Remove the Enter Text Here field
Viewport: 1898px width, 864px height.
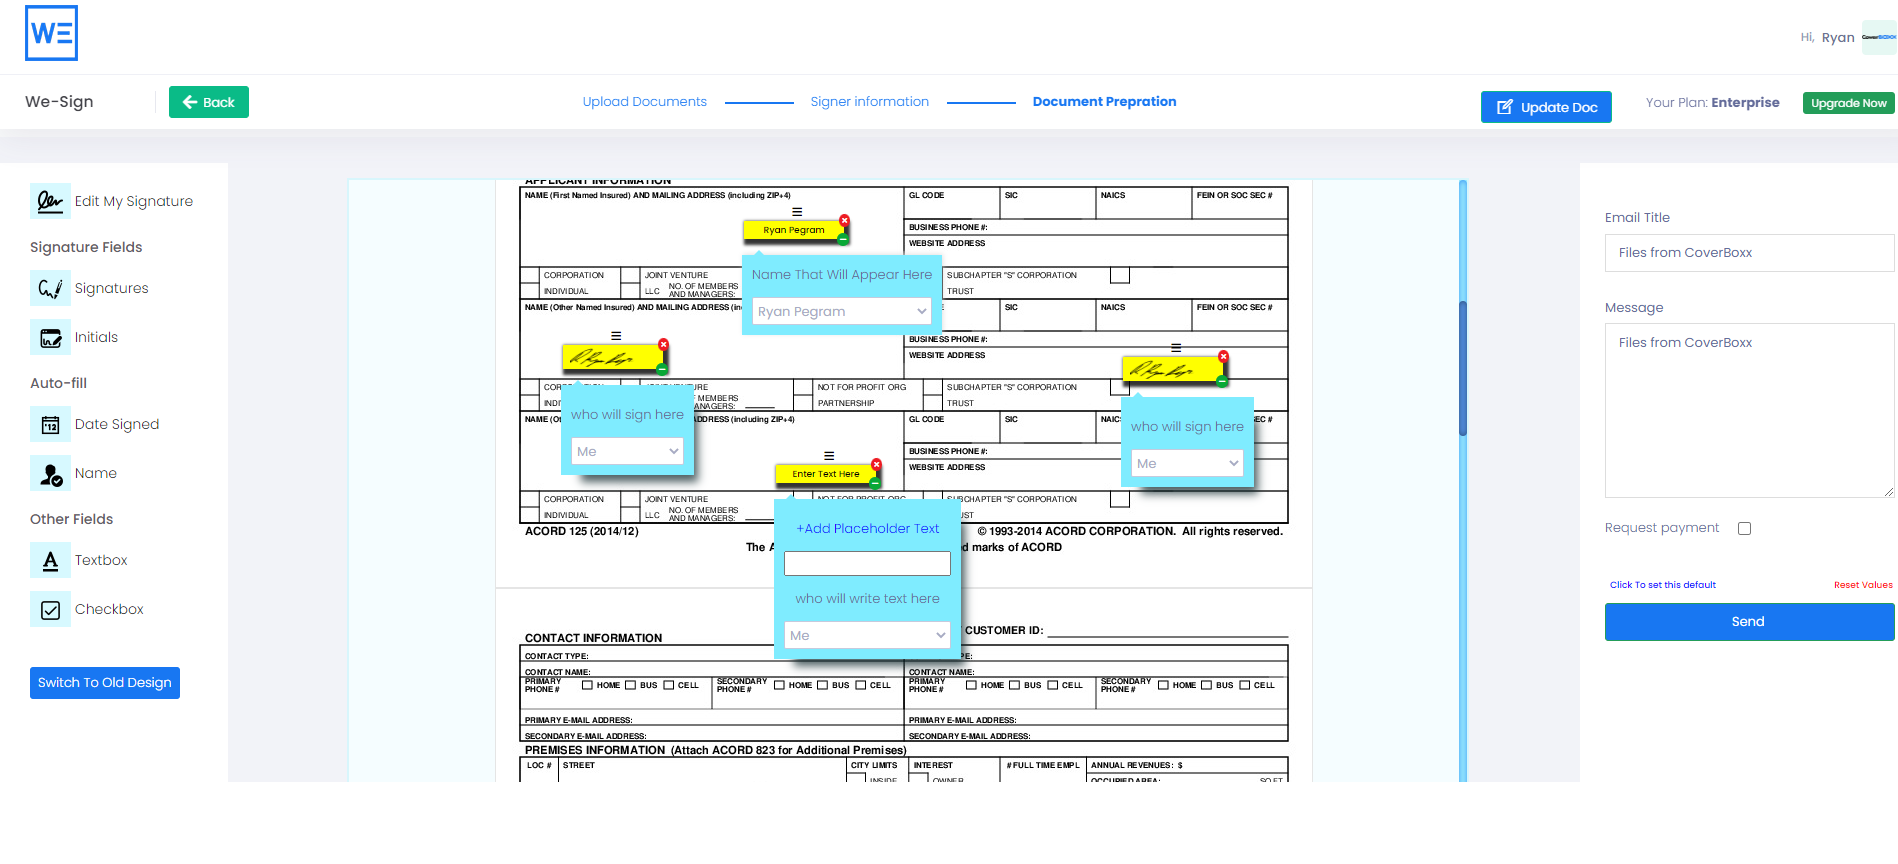(877, 464)
